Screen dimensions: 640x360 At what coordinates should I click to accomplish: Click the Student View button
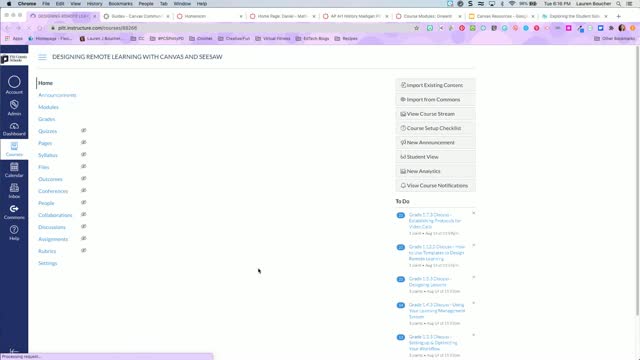pyautogui.click(x=435, y=157)
